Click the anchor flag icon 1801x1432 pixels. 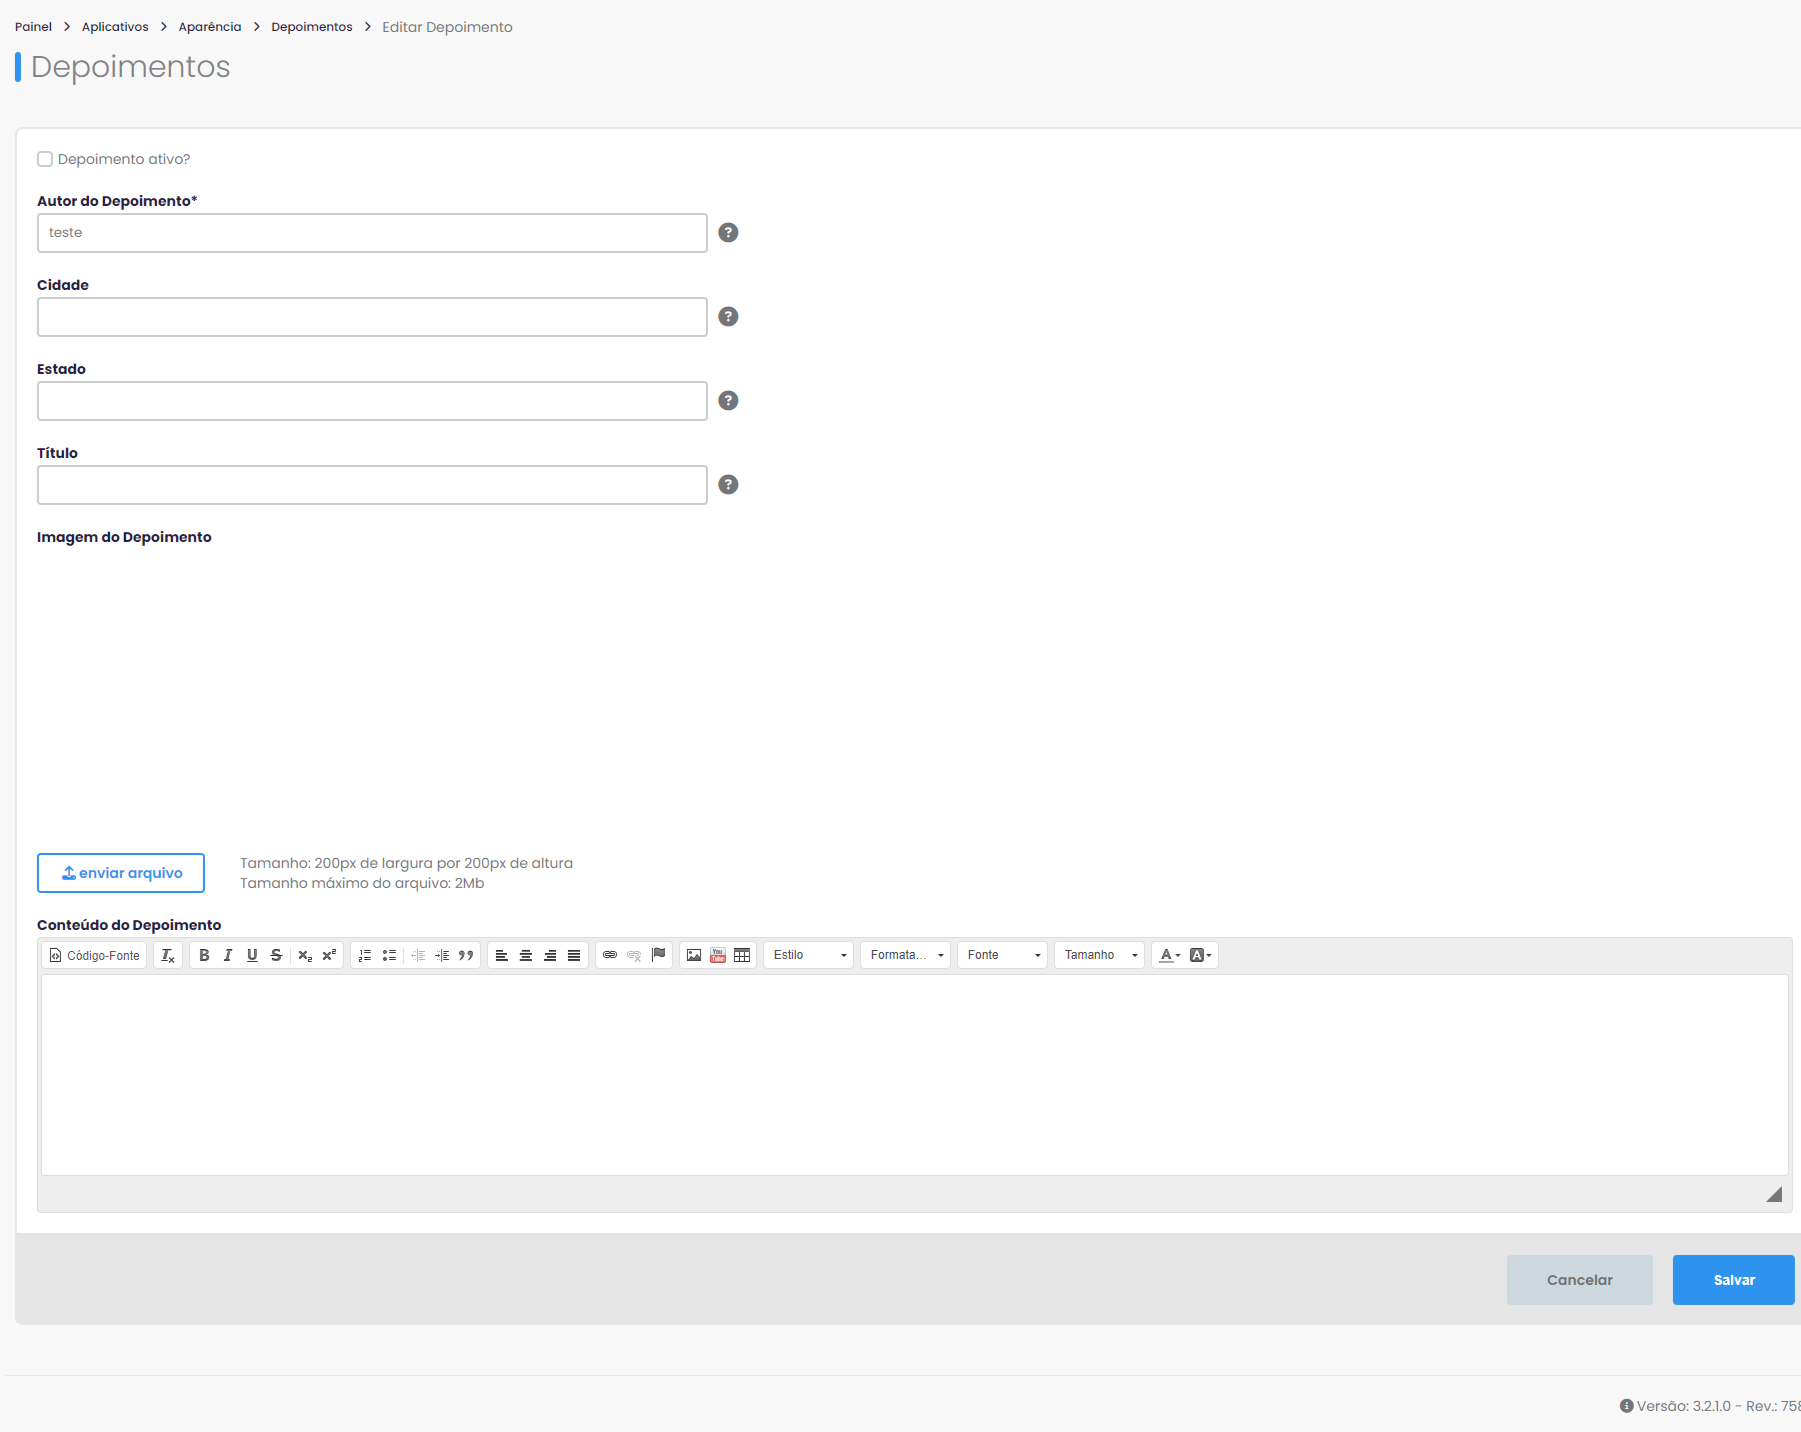coord(658,955)
